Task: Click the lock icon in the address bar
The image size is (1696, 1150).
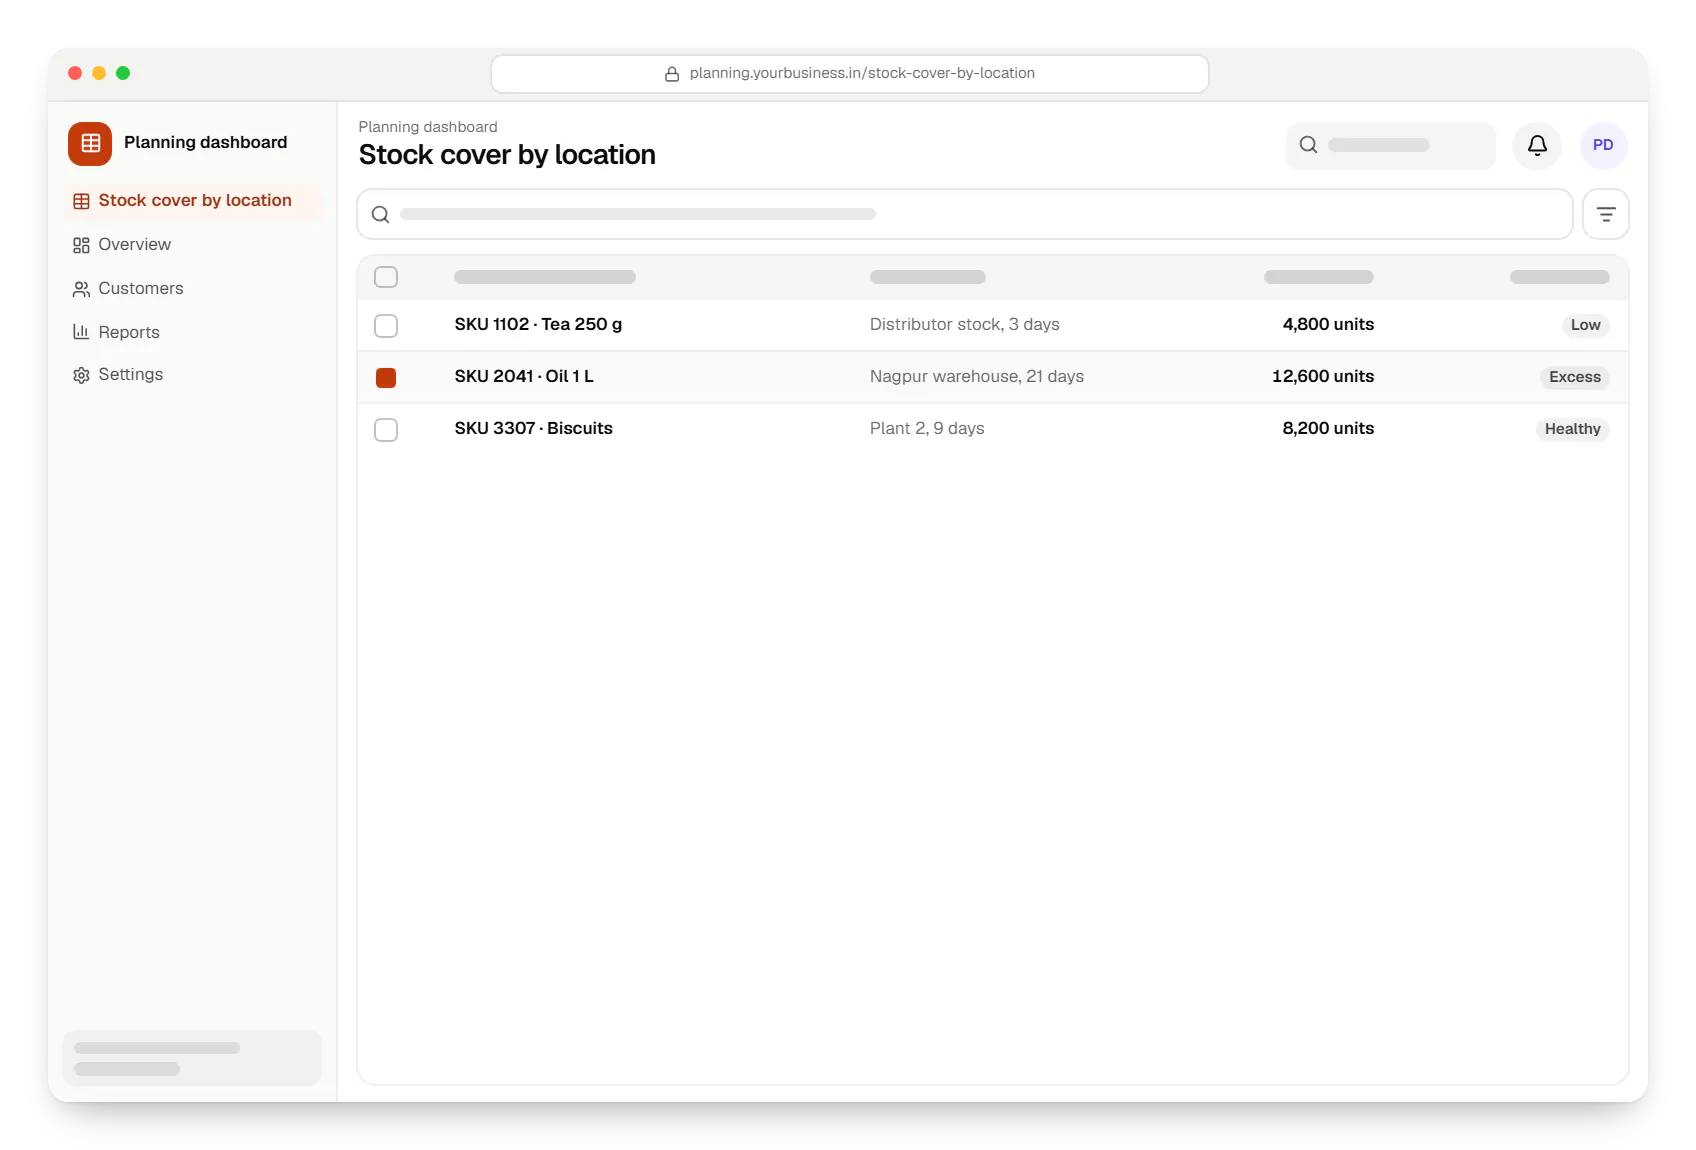Action: click(x=672, y=74)
